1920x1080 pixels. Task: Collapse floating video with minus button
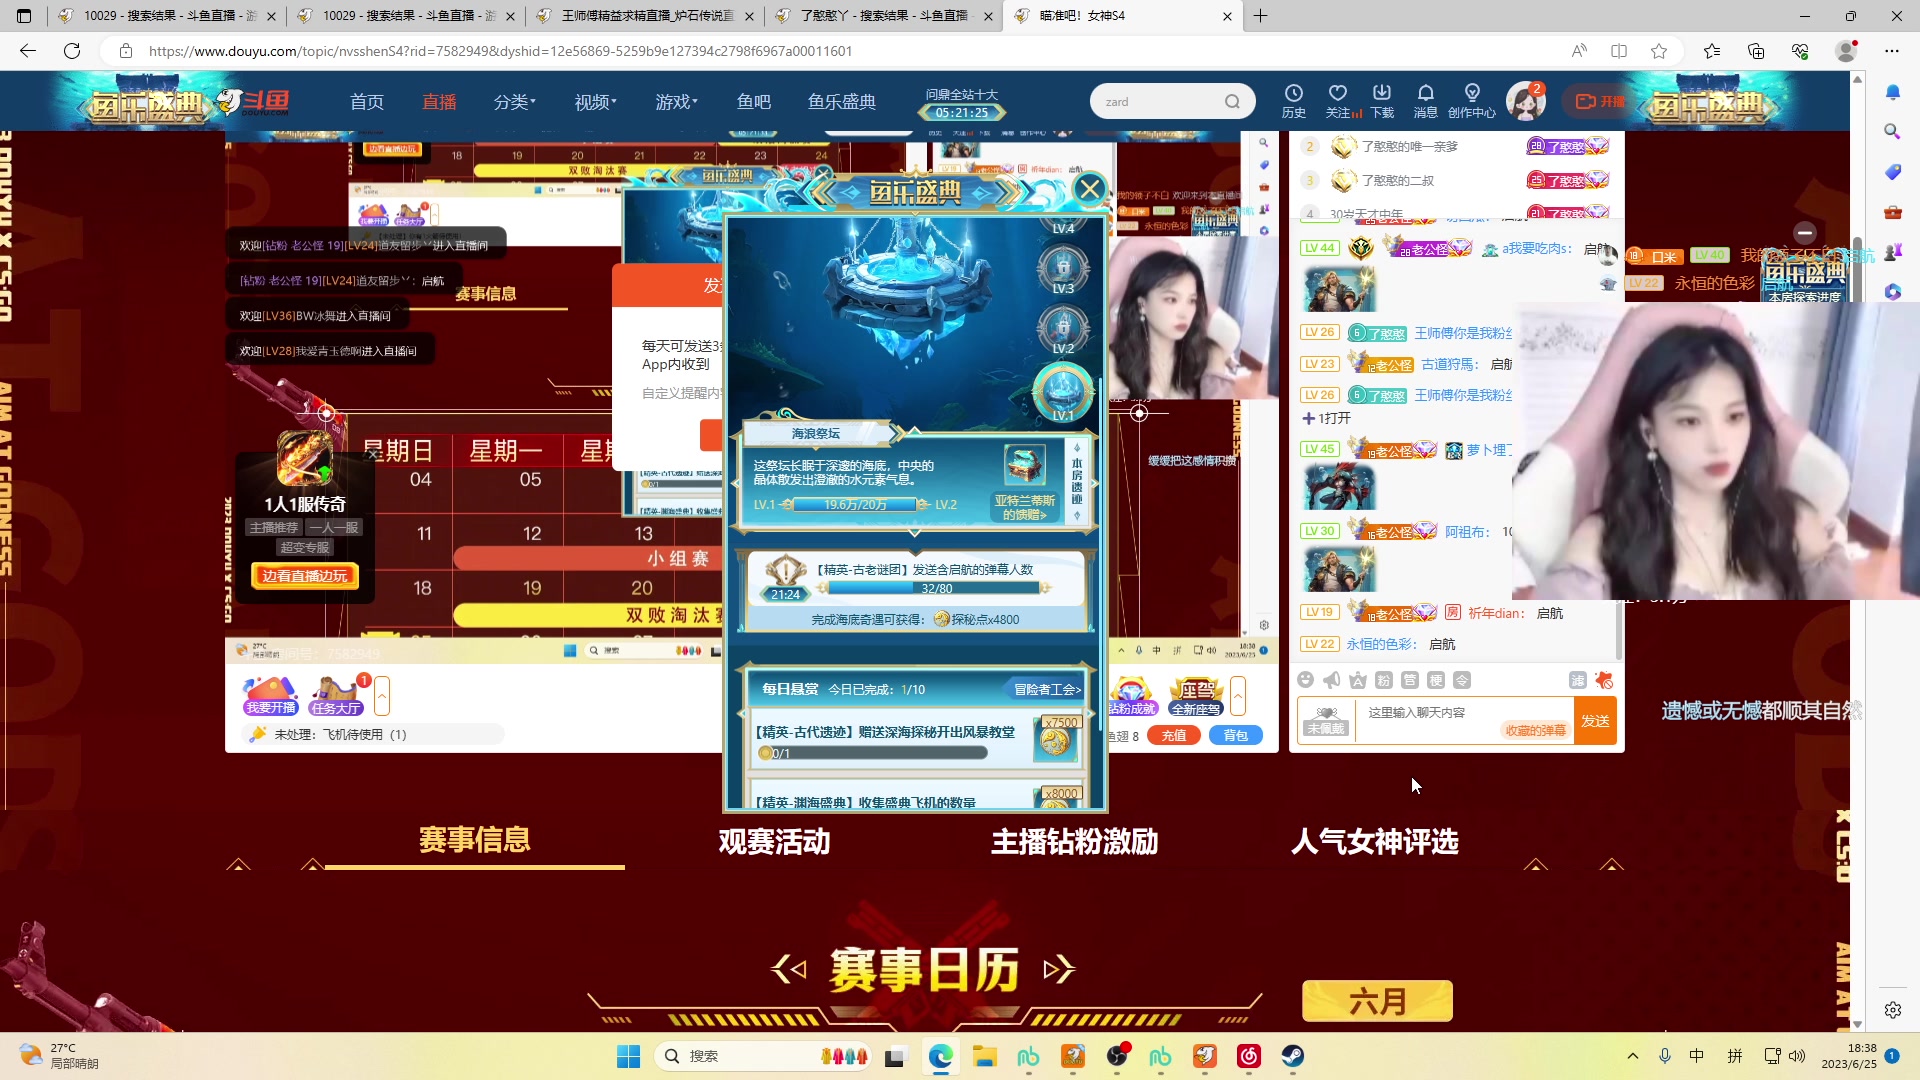pyautogui.click(x=1804, y=232)
